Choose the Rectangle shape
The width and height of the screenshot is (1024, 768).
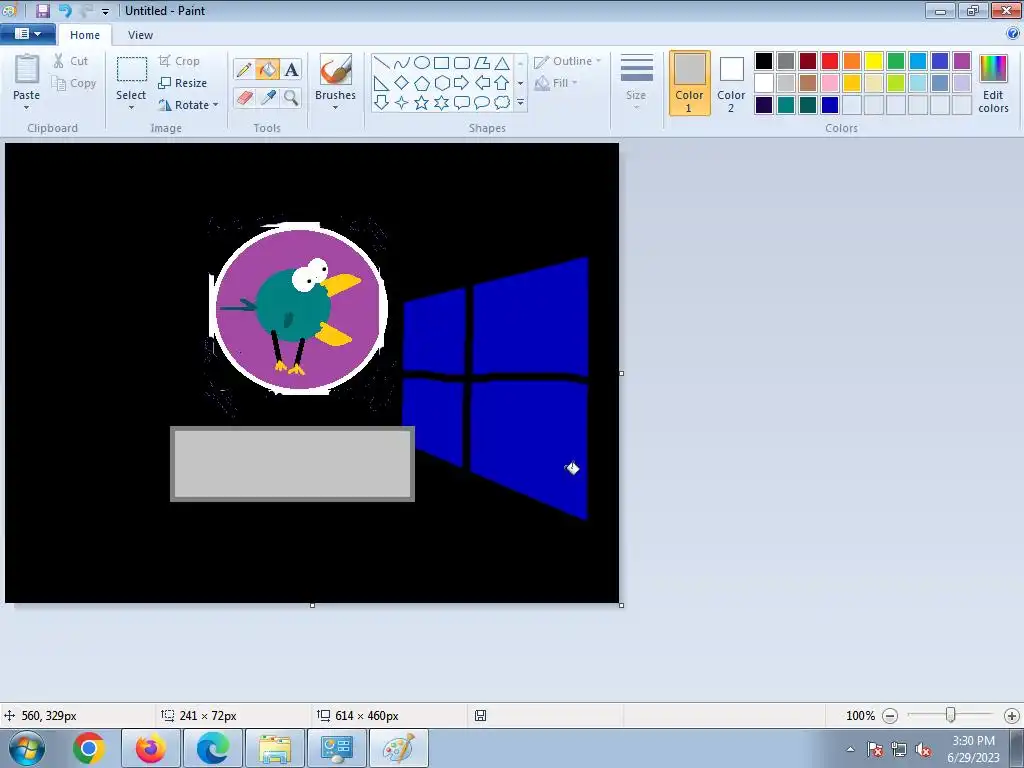pyautogui.click(x=441, y=63)
